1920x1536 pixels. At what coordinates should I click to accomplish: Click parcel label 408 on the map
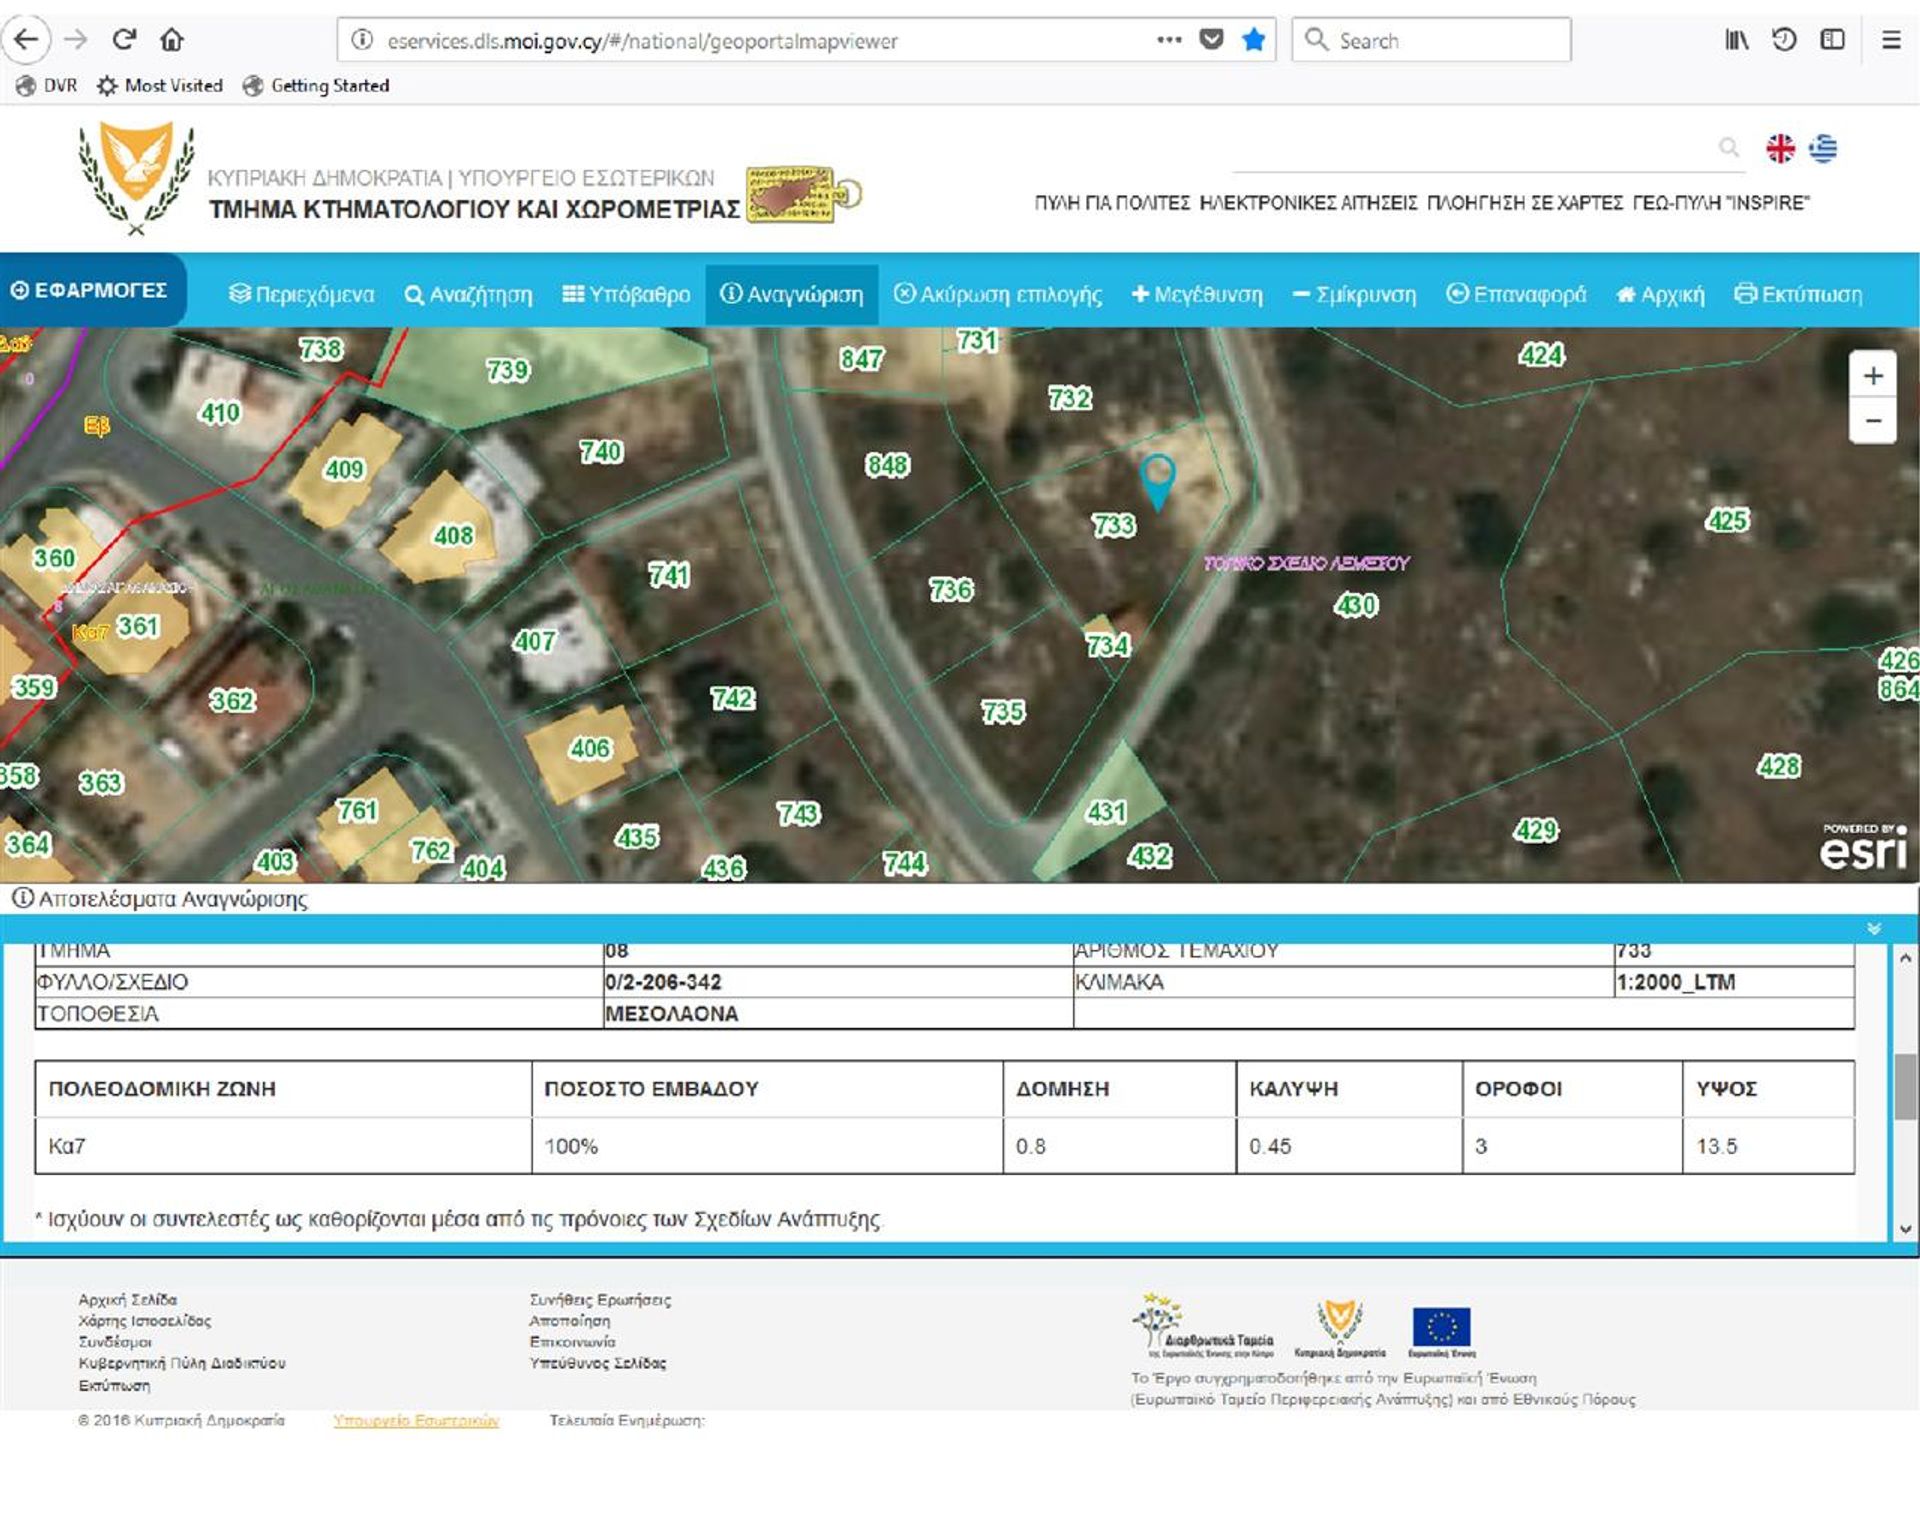pyautogui.click(x=453, y=535)
